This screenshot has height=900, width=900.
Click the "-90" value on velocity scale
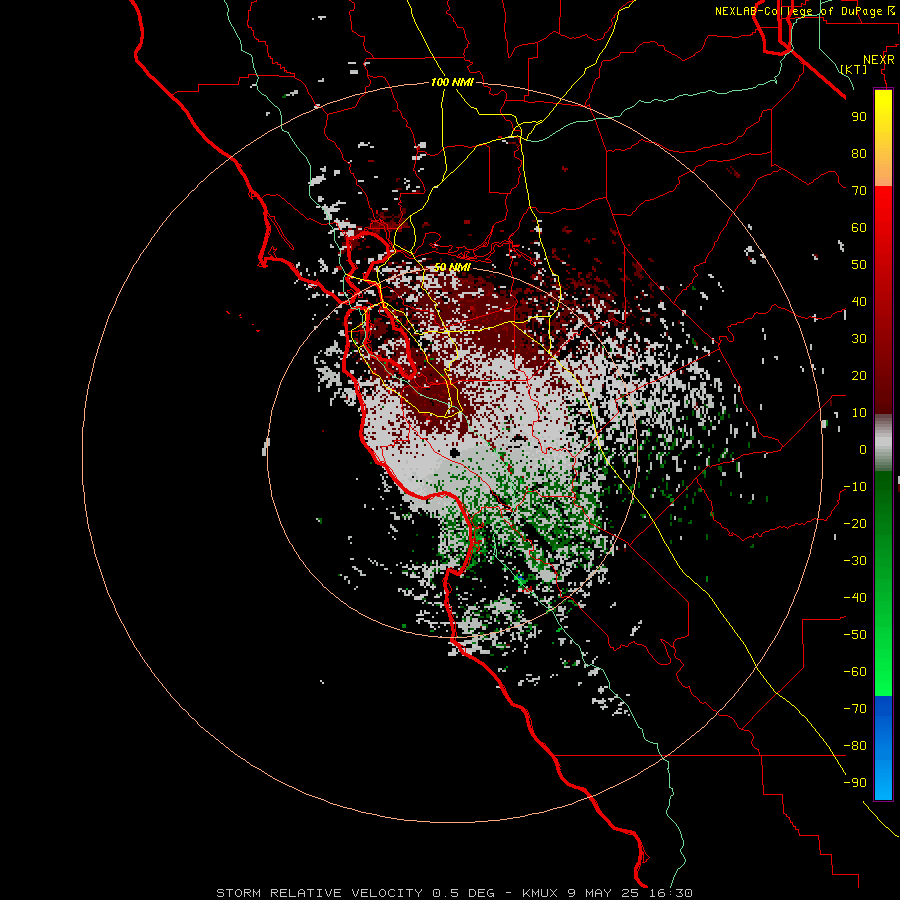click(x=855, y=783)
